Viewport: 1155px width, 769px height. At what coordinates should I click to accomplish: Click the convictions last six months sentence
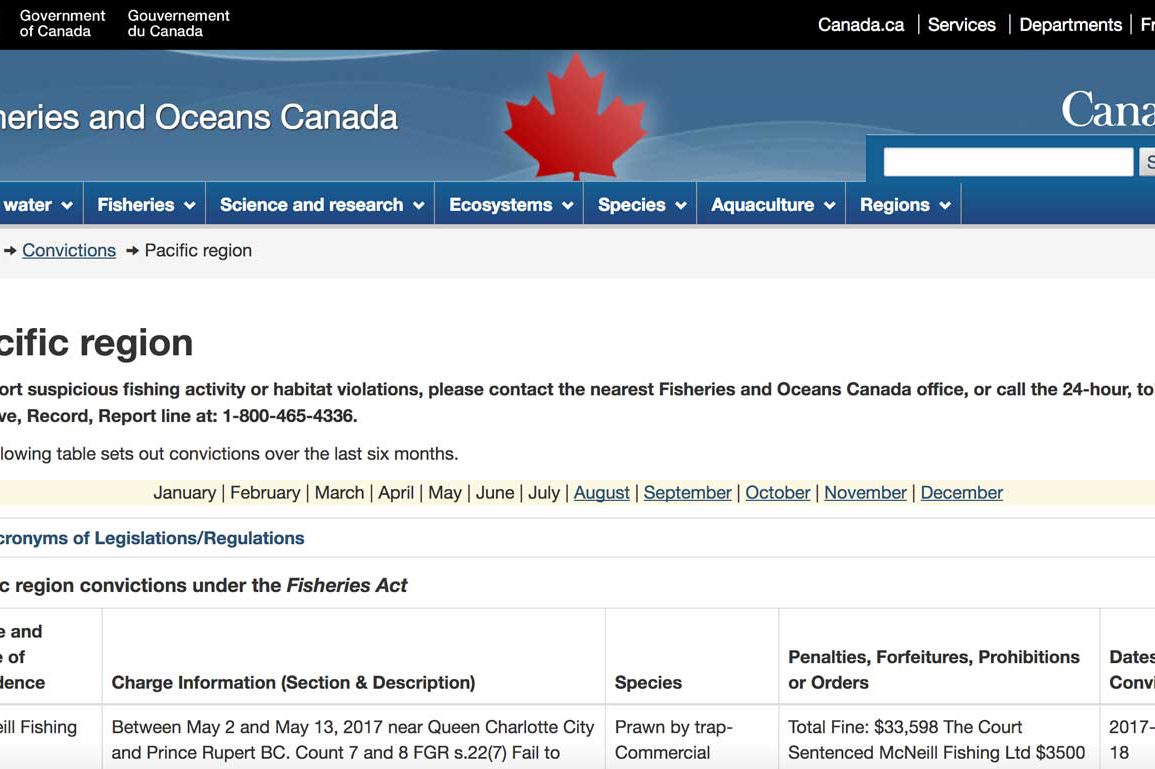click(x=229, y=454)
